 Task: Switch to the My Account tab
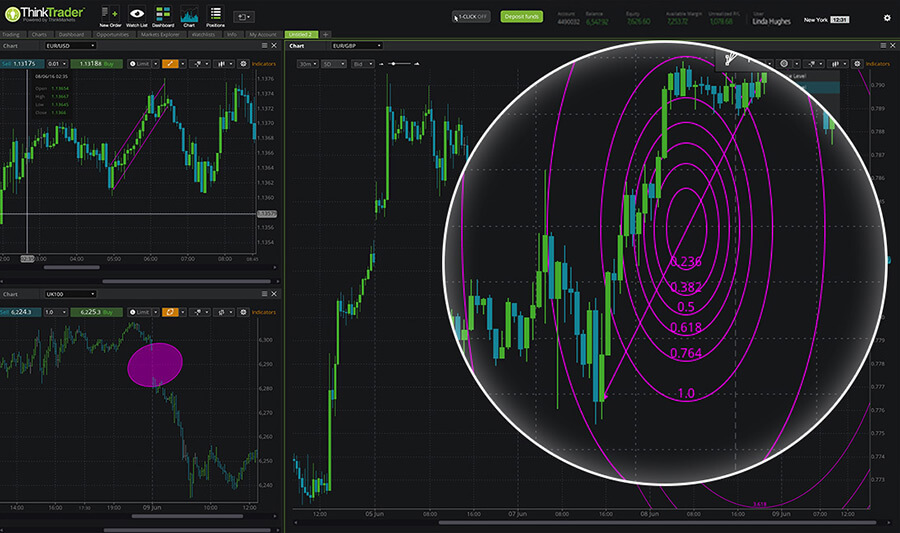(x=261, y=34)
